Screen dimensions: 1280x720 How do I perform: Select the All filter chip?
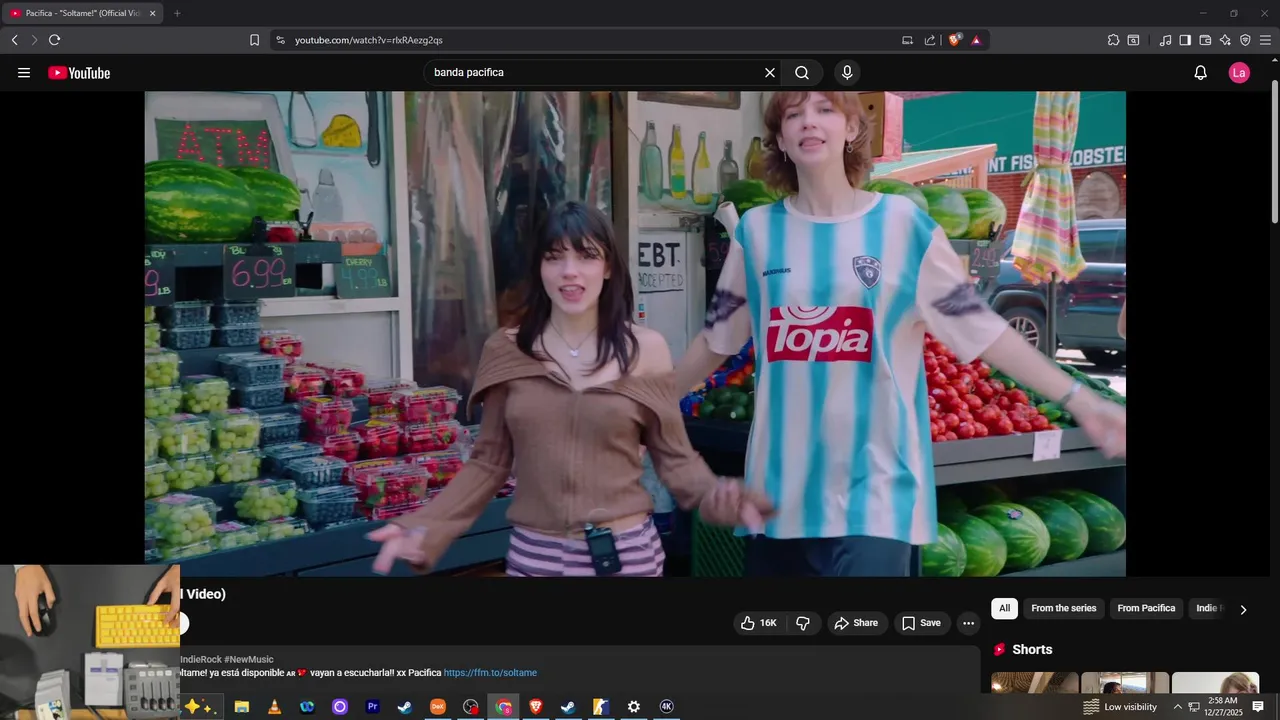(x=1004, y=608)
